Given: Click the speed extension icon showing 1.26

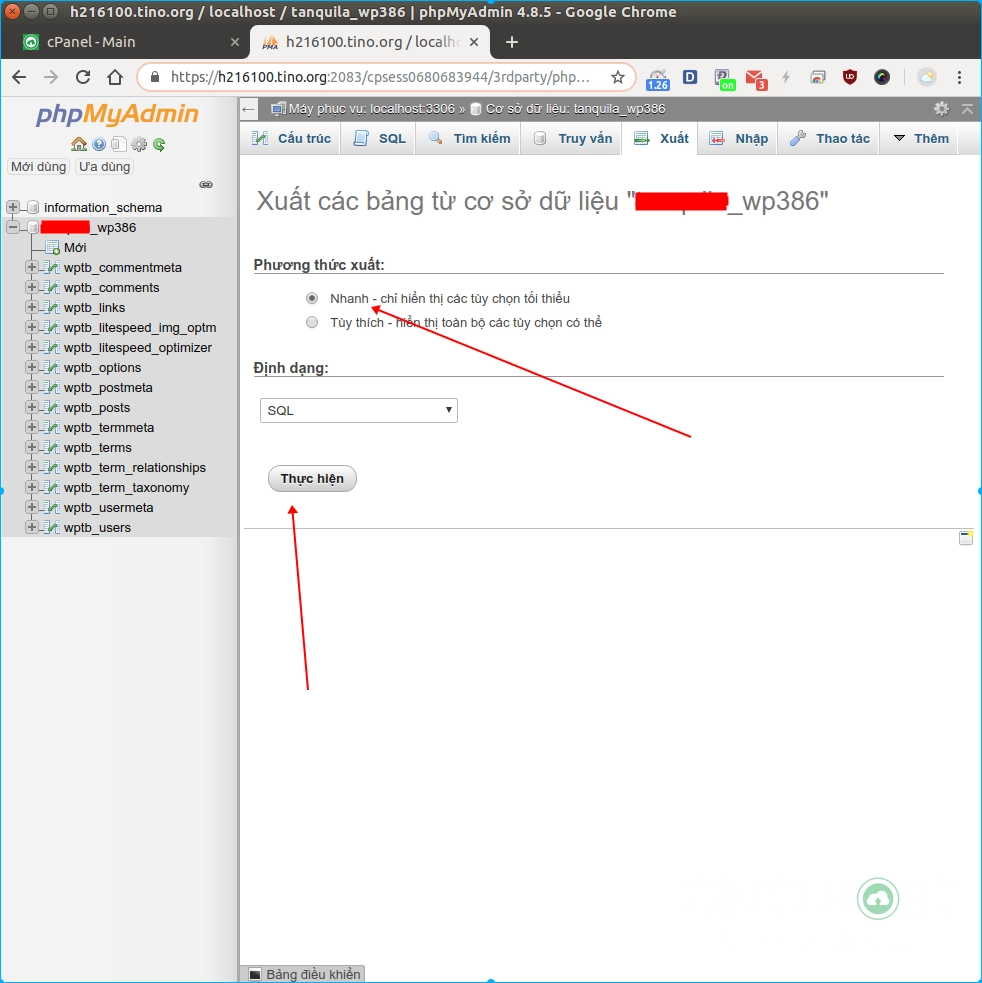Looking at the screenshot, I should (658, 79).
